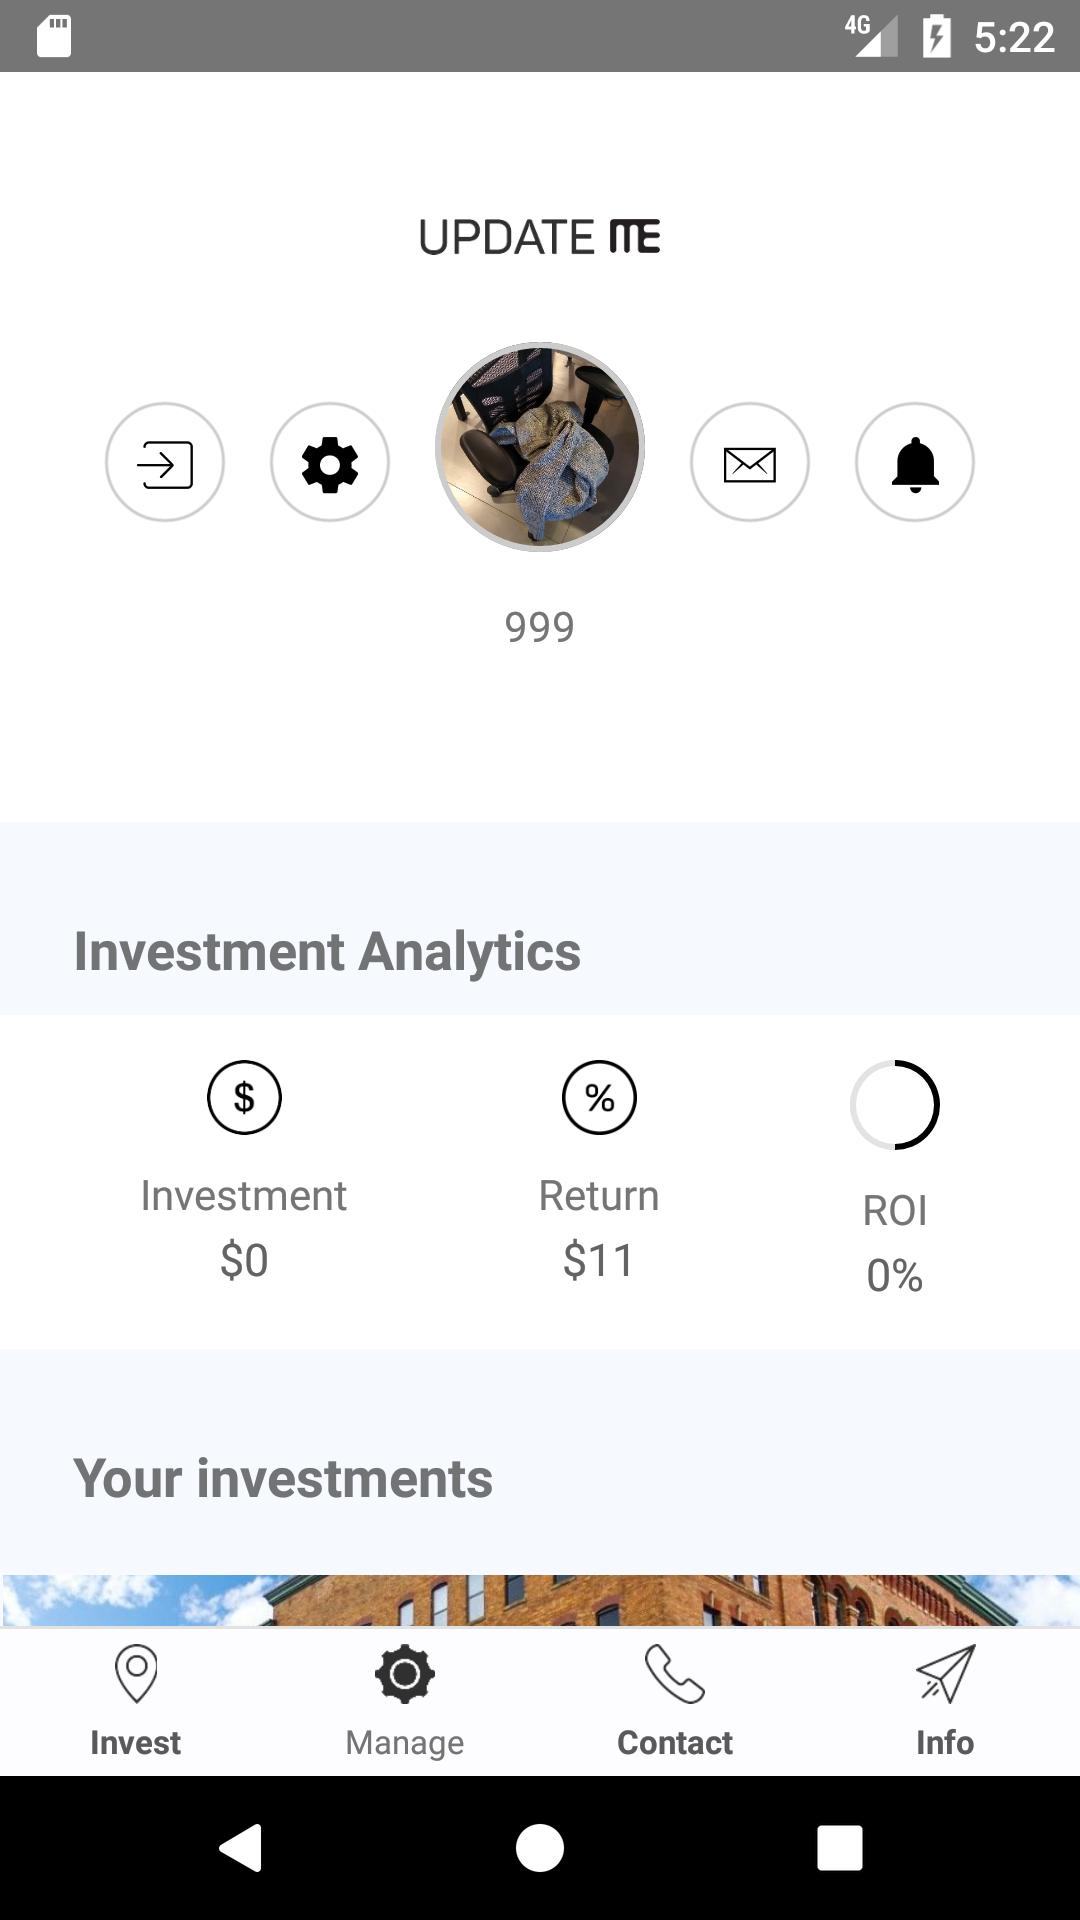Tap the Return $11 amount
This screenshot has height=1920, width=1080.
click(599, 1260)
